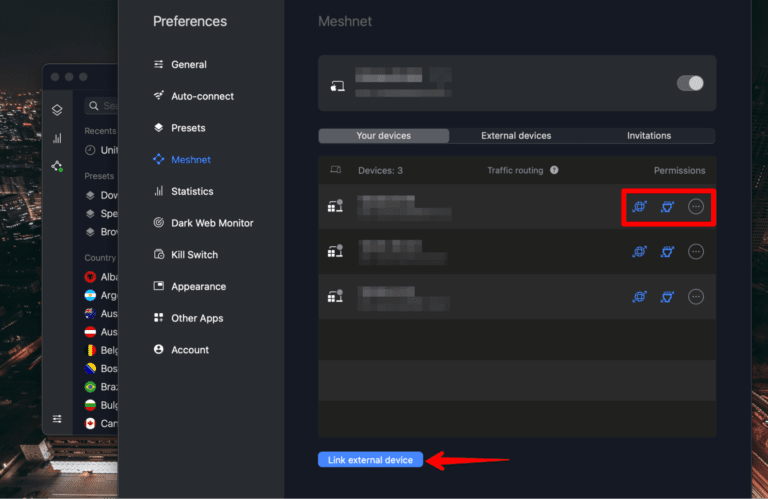Open more options for the second device
This screenshot has height=499, width=768.
pos(696,252)
